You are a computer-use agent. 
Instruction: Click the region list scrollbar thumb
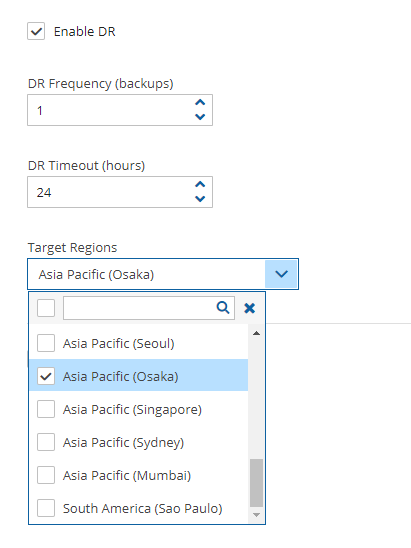[x=256, y=483]
